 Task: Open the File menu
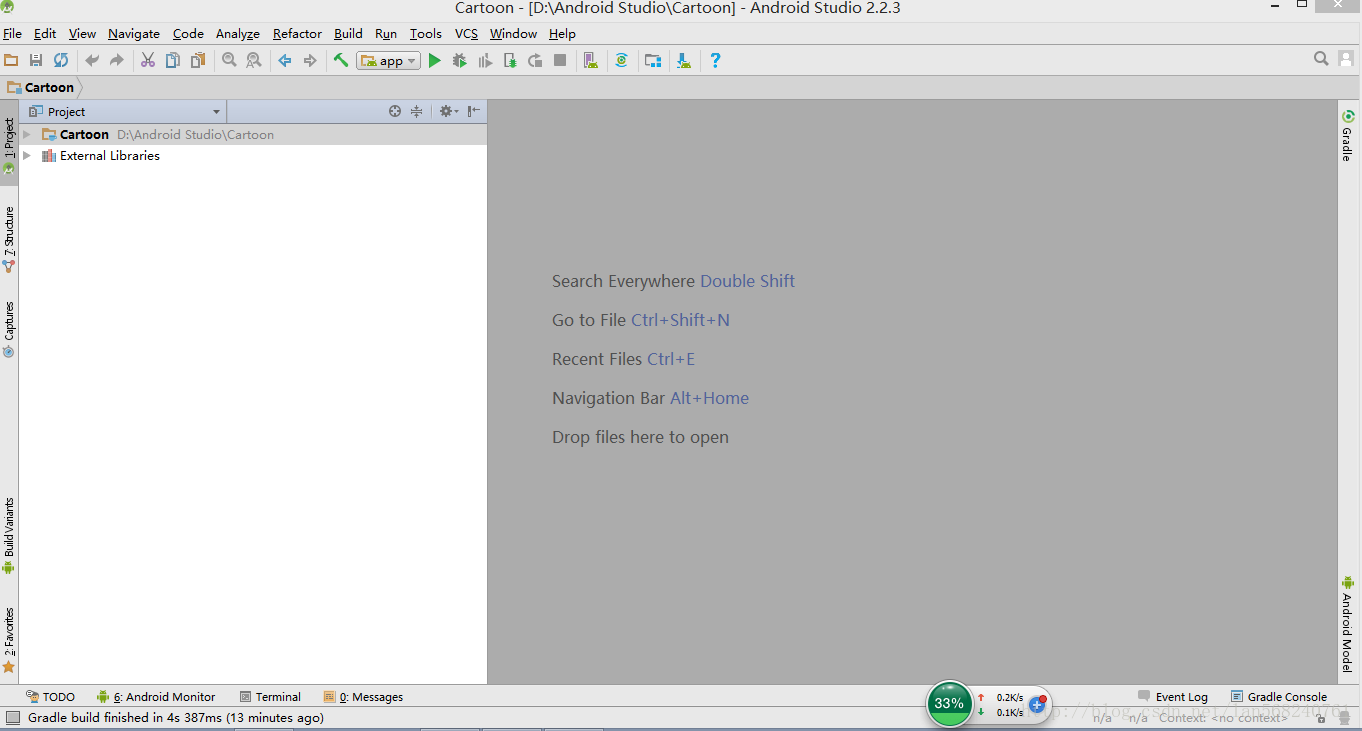pyautogui.click(x=12, y=33)
